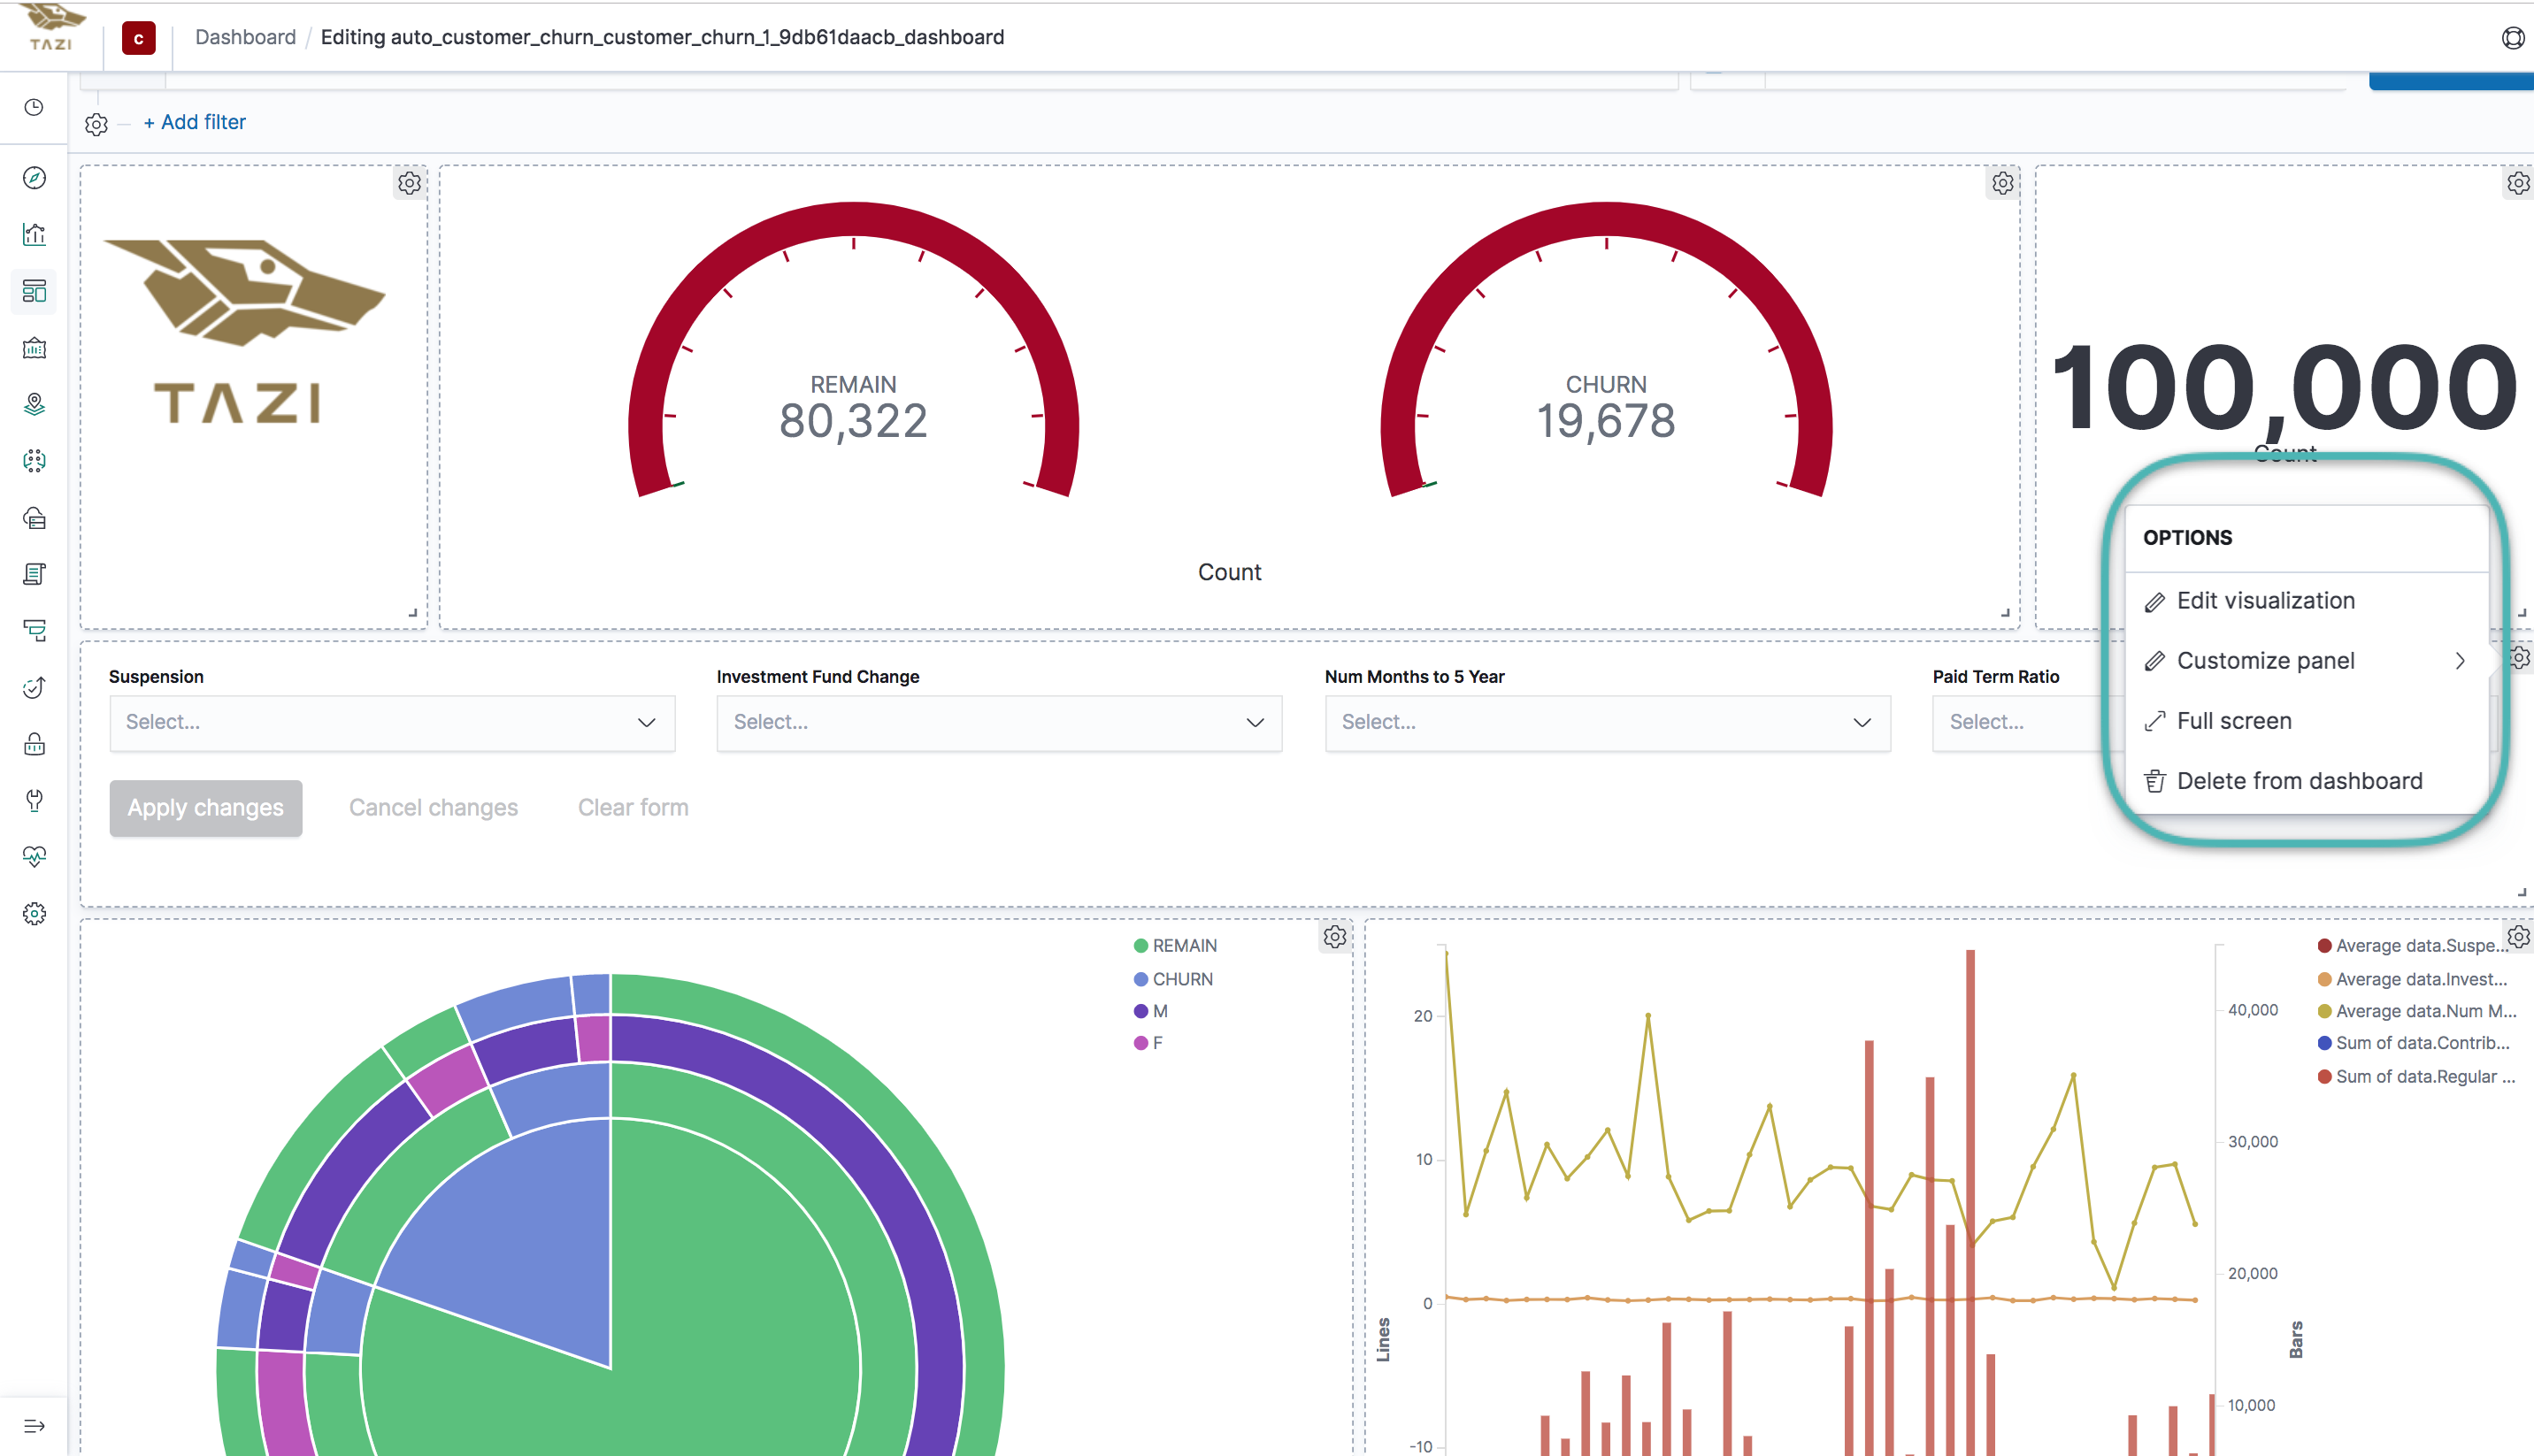This screenshot has width=2534, height=1456.
Task: Click the CHURN gauge value 19,678
Action: click(x=1605, y=421)
